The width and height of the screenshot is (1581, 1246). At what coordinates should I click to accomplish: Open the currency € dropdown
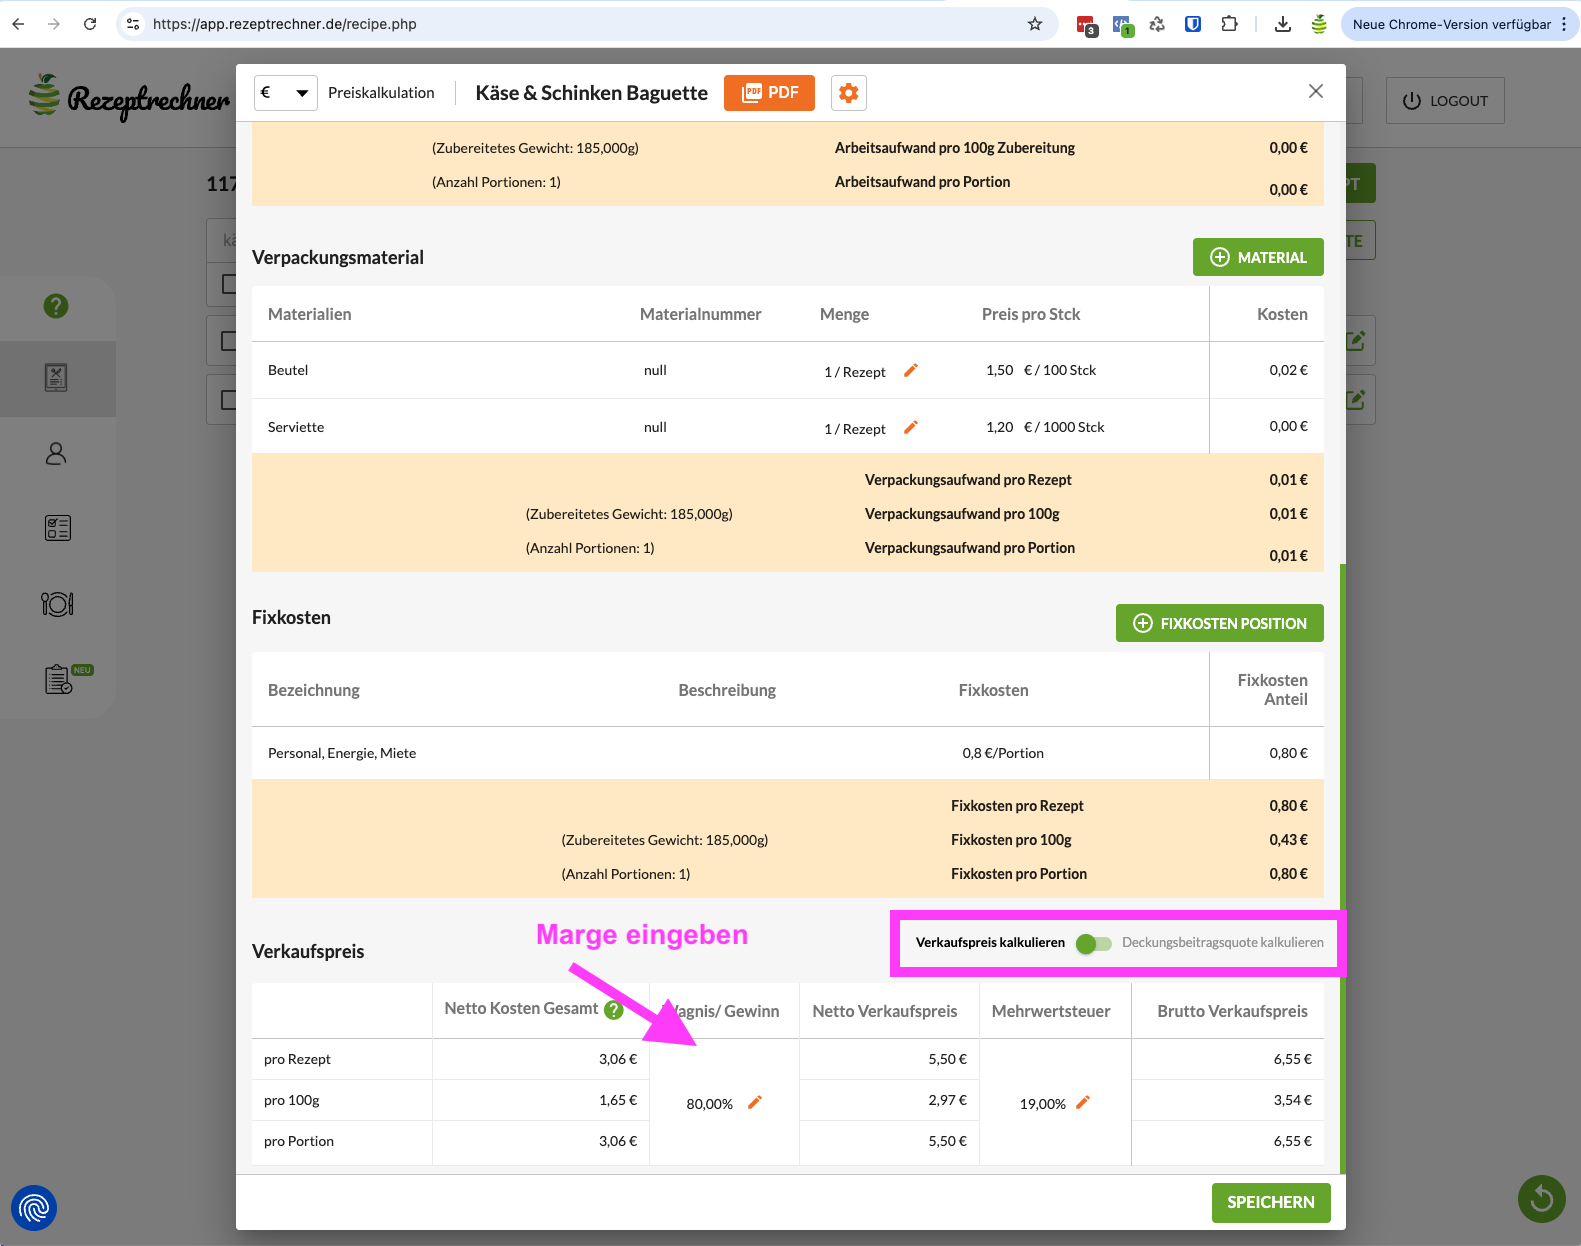coord(285,93)
